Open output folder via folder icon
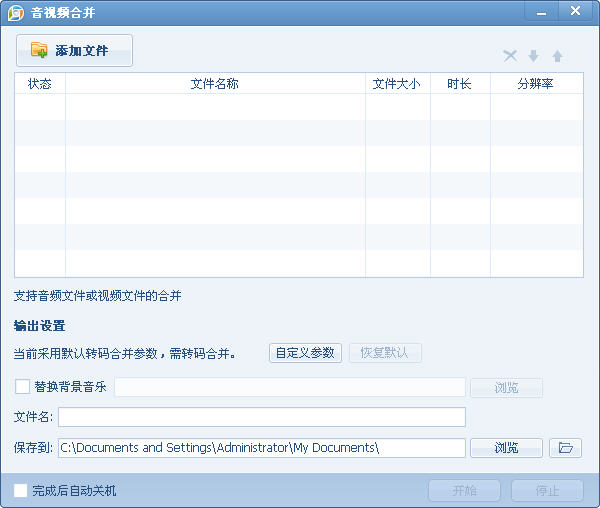 tap(565, 448)
